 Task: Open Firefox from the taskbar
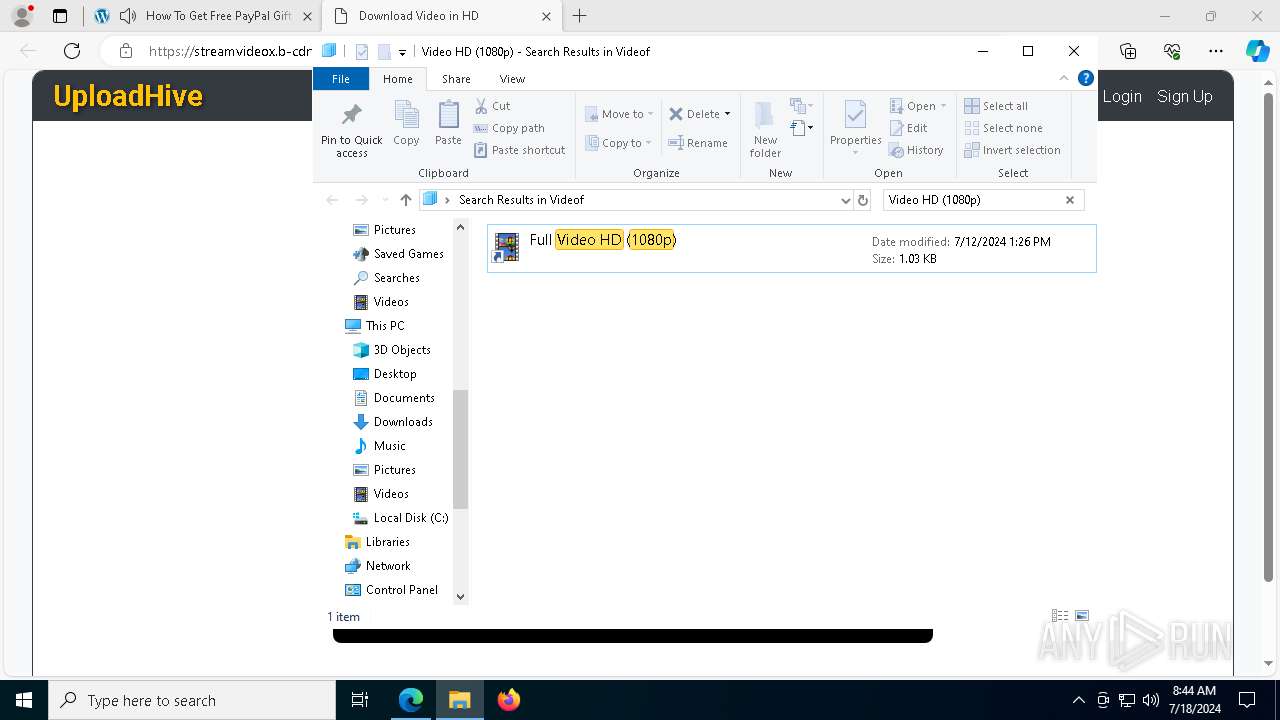click(x=508, y=700)
